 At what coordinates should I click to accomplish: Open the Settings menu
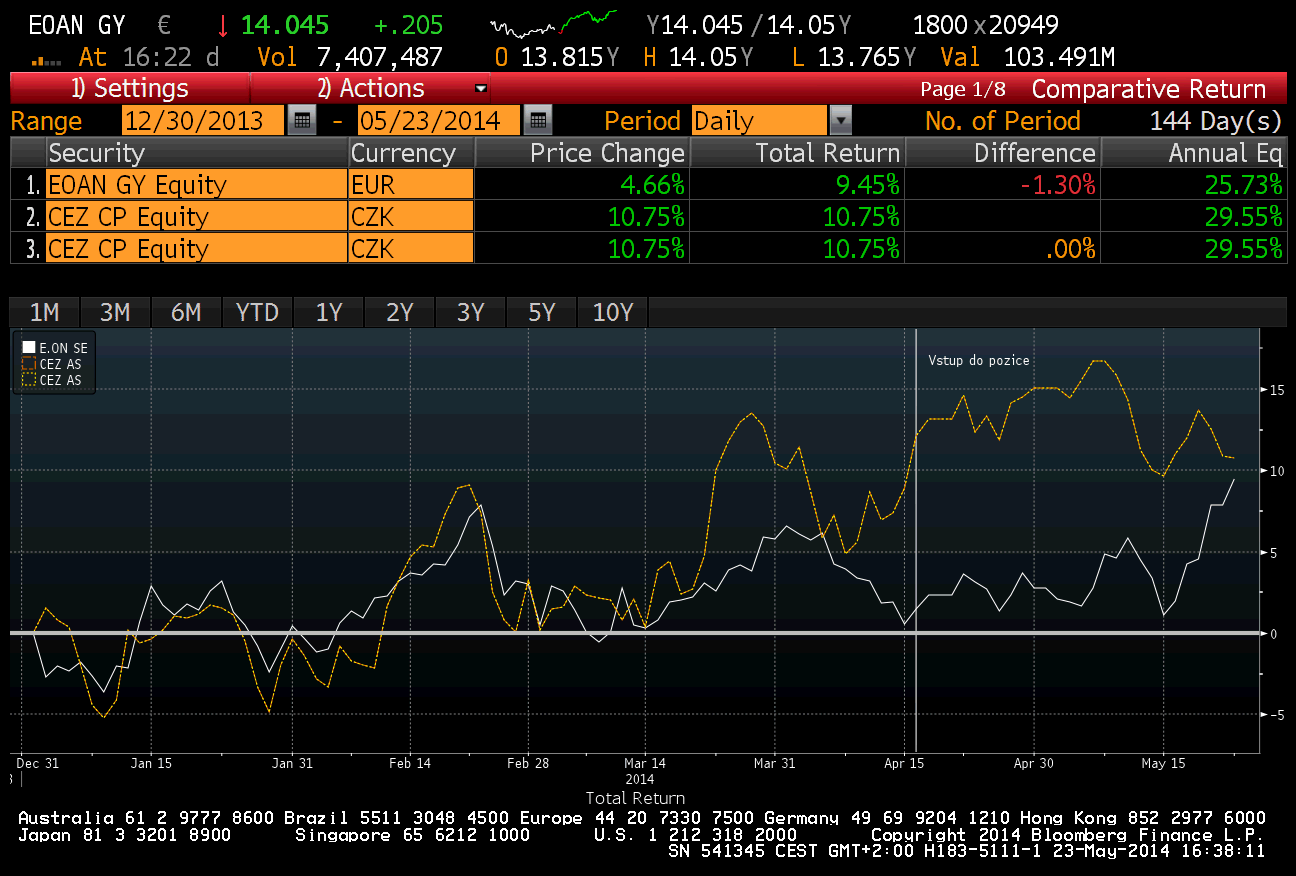129,88
